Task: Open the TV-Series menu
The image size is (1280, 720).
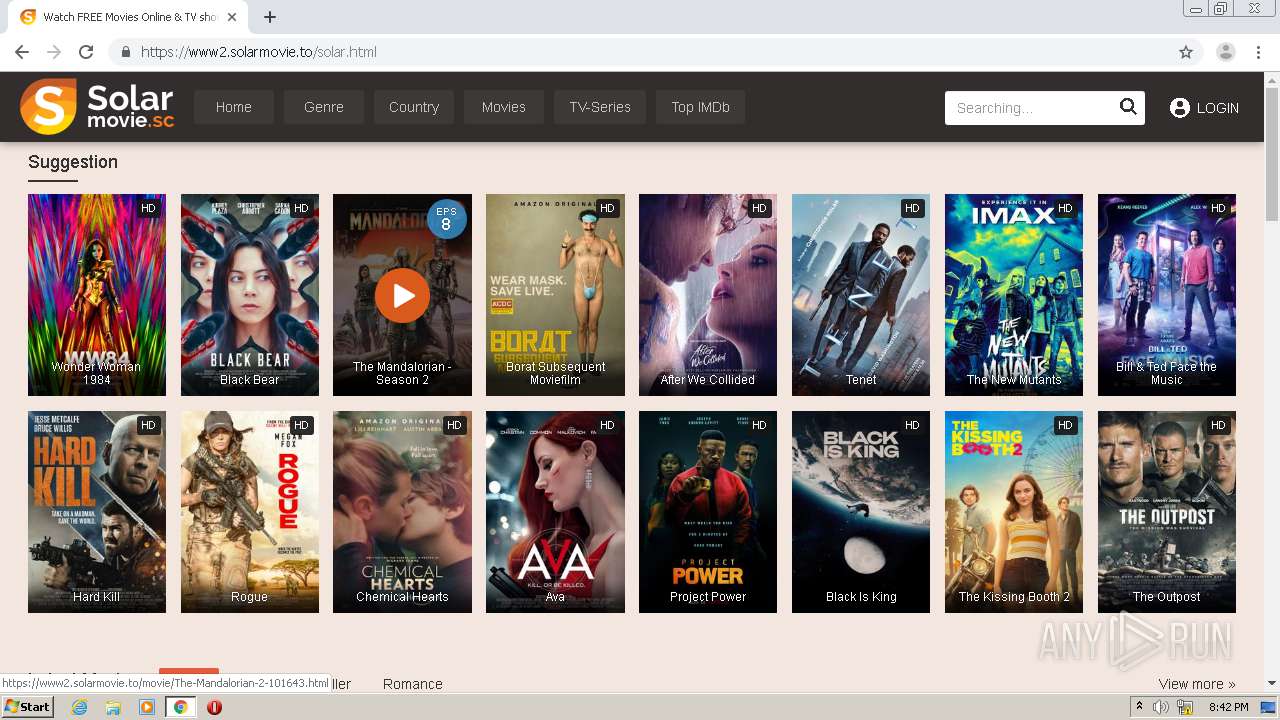Action: [600, 107]
